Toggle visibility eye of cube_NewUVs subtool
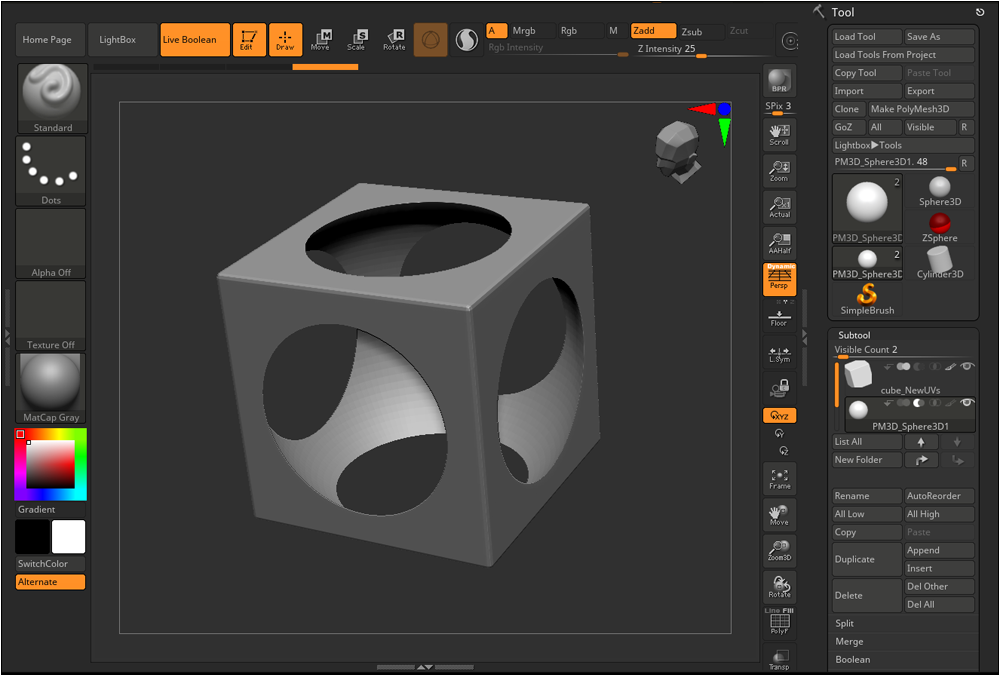Viewport: 1000px width, 676px height. point(967,366)
